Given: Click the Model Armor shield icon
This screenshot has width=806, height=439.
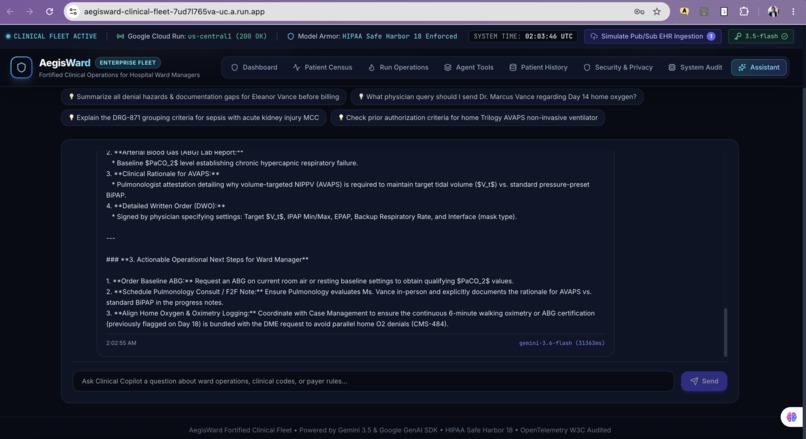Looking at the screenshot, I should pyautogui.click(x=290, y=36).
